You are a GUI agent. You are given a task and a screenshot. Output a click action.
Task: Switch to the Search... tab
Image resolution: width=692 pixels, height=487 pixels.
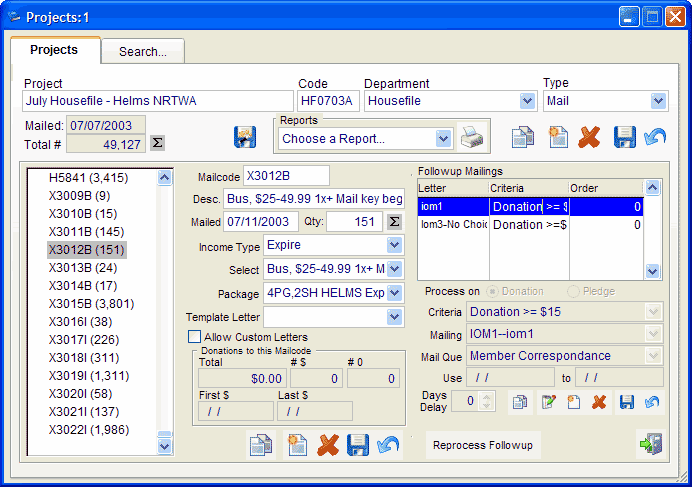143,52
